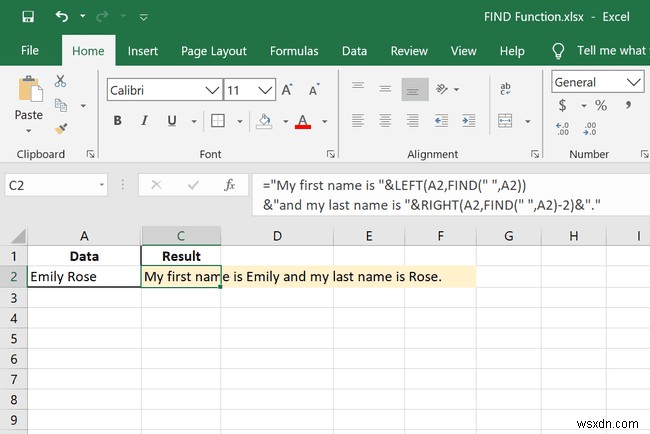Screen dimensions: 650x434
Task: Click the Undo arrow icon
Action: pyautogui.click(x=63, y=17)
